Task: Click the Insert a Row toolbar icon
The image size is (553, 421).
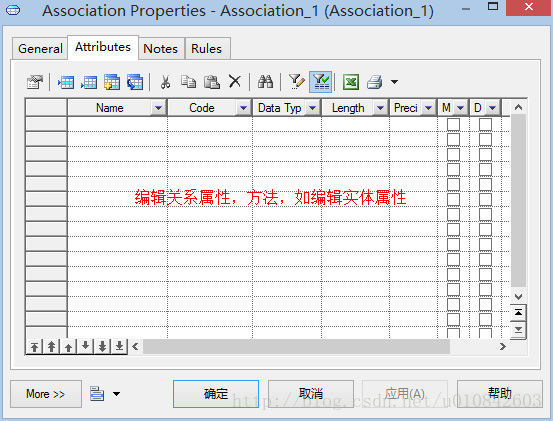Action: tap(66, 82)
